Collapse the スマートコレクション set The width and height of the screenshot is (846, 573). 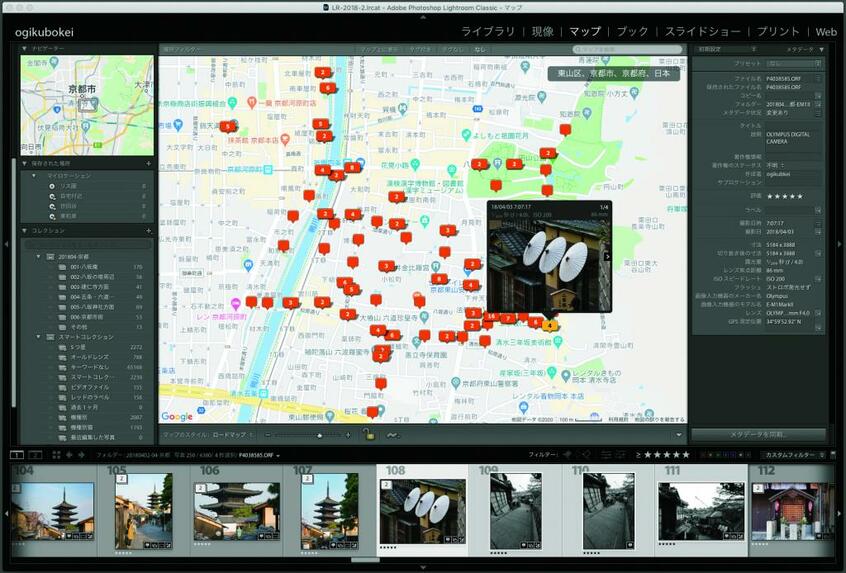[39, 337]
